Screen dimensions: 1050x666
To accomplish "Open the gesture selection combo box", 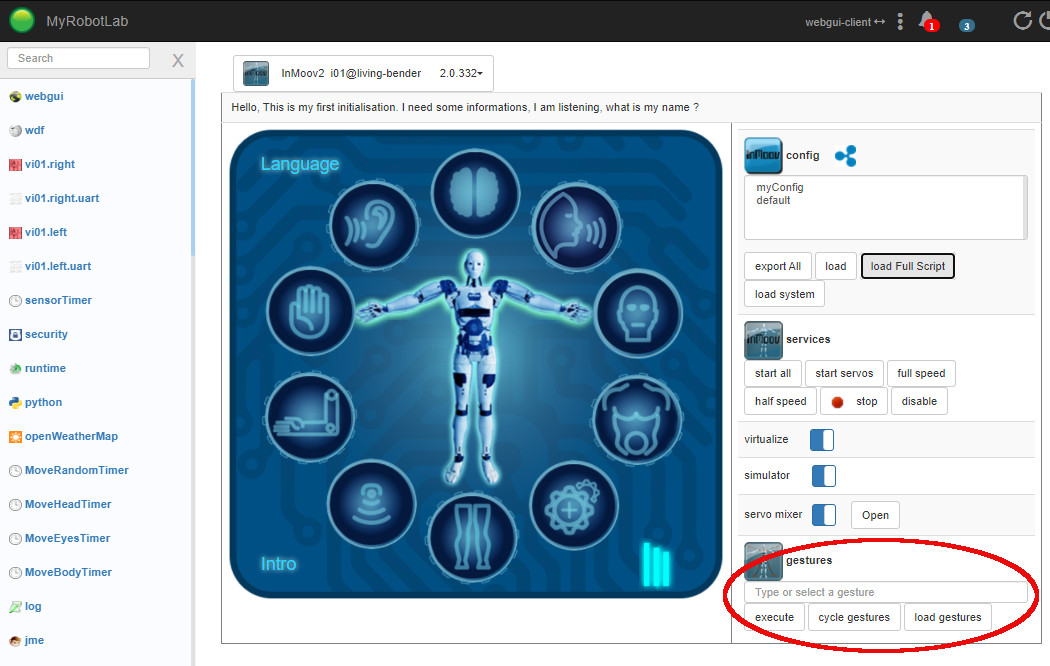I will [885, 592].
